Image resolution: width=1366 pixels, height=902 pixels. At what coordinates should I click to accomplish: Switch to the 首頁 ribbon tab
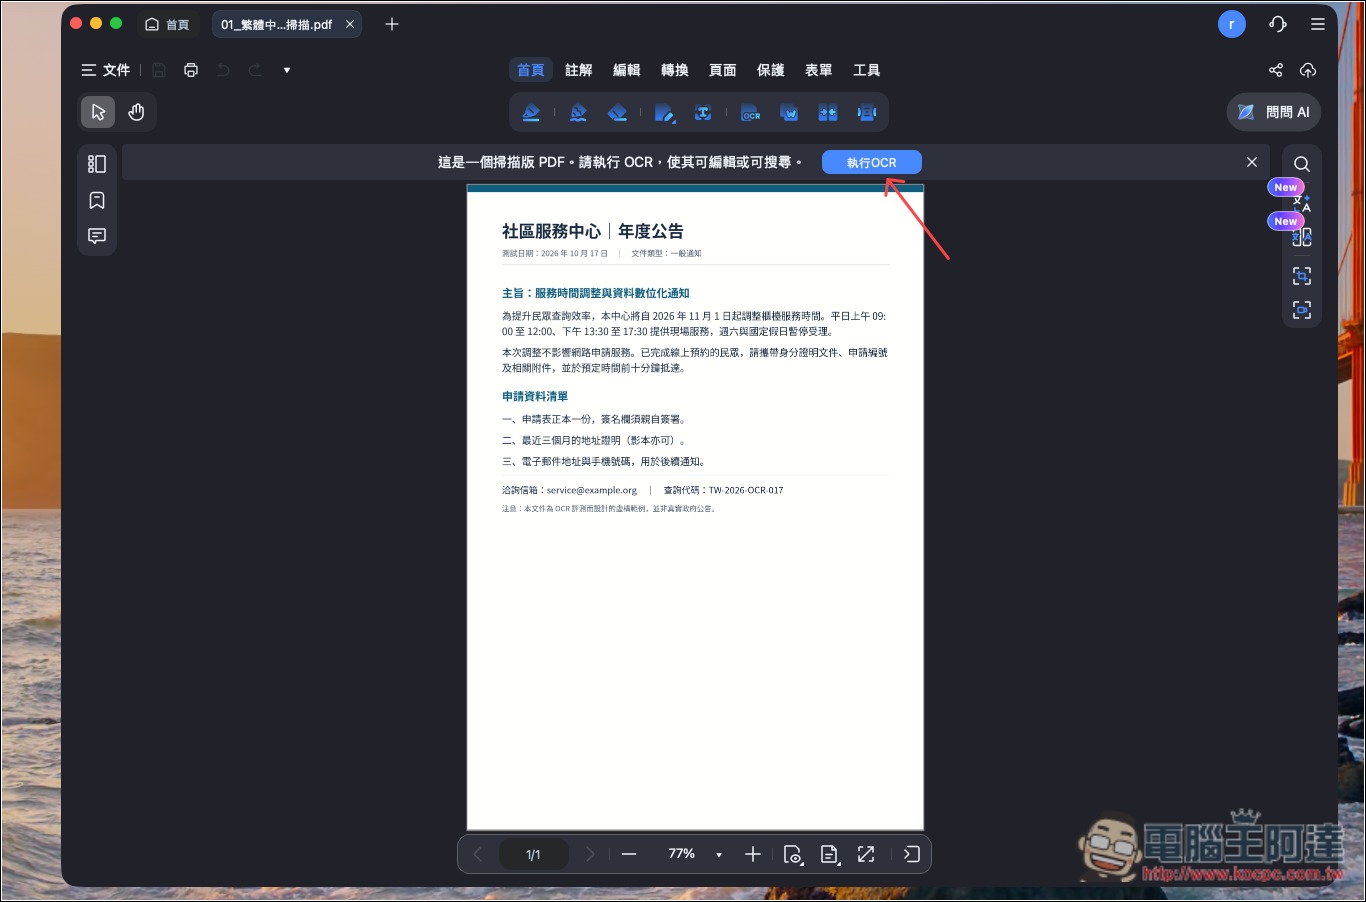[531, 70]
